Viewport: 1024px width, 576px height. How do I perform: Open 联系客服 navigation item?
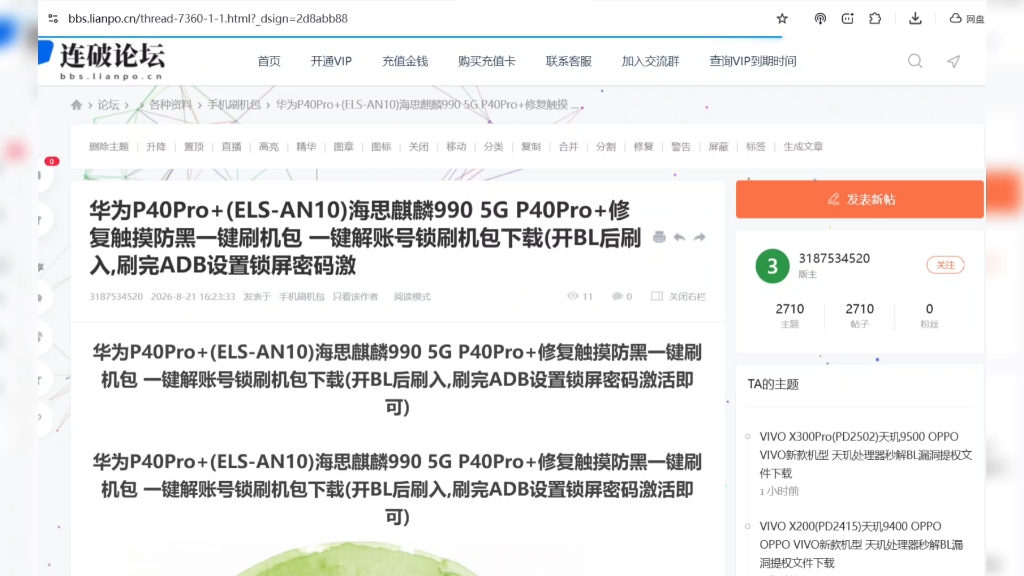(569, 61)
